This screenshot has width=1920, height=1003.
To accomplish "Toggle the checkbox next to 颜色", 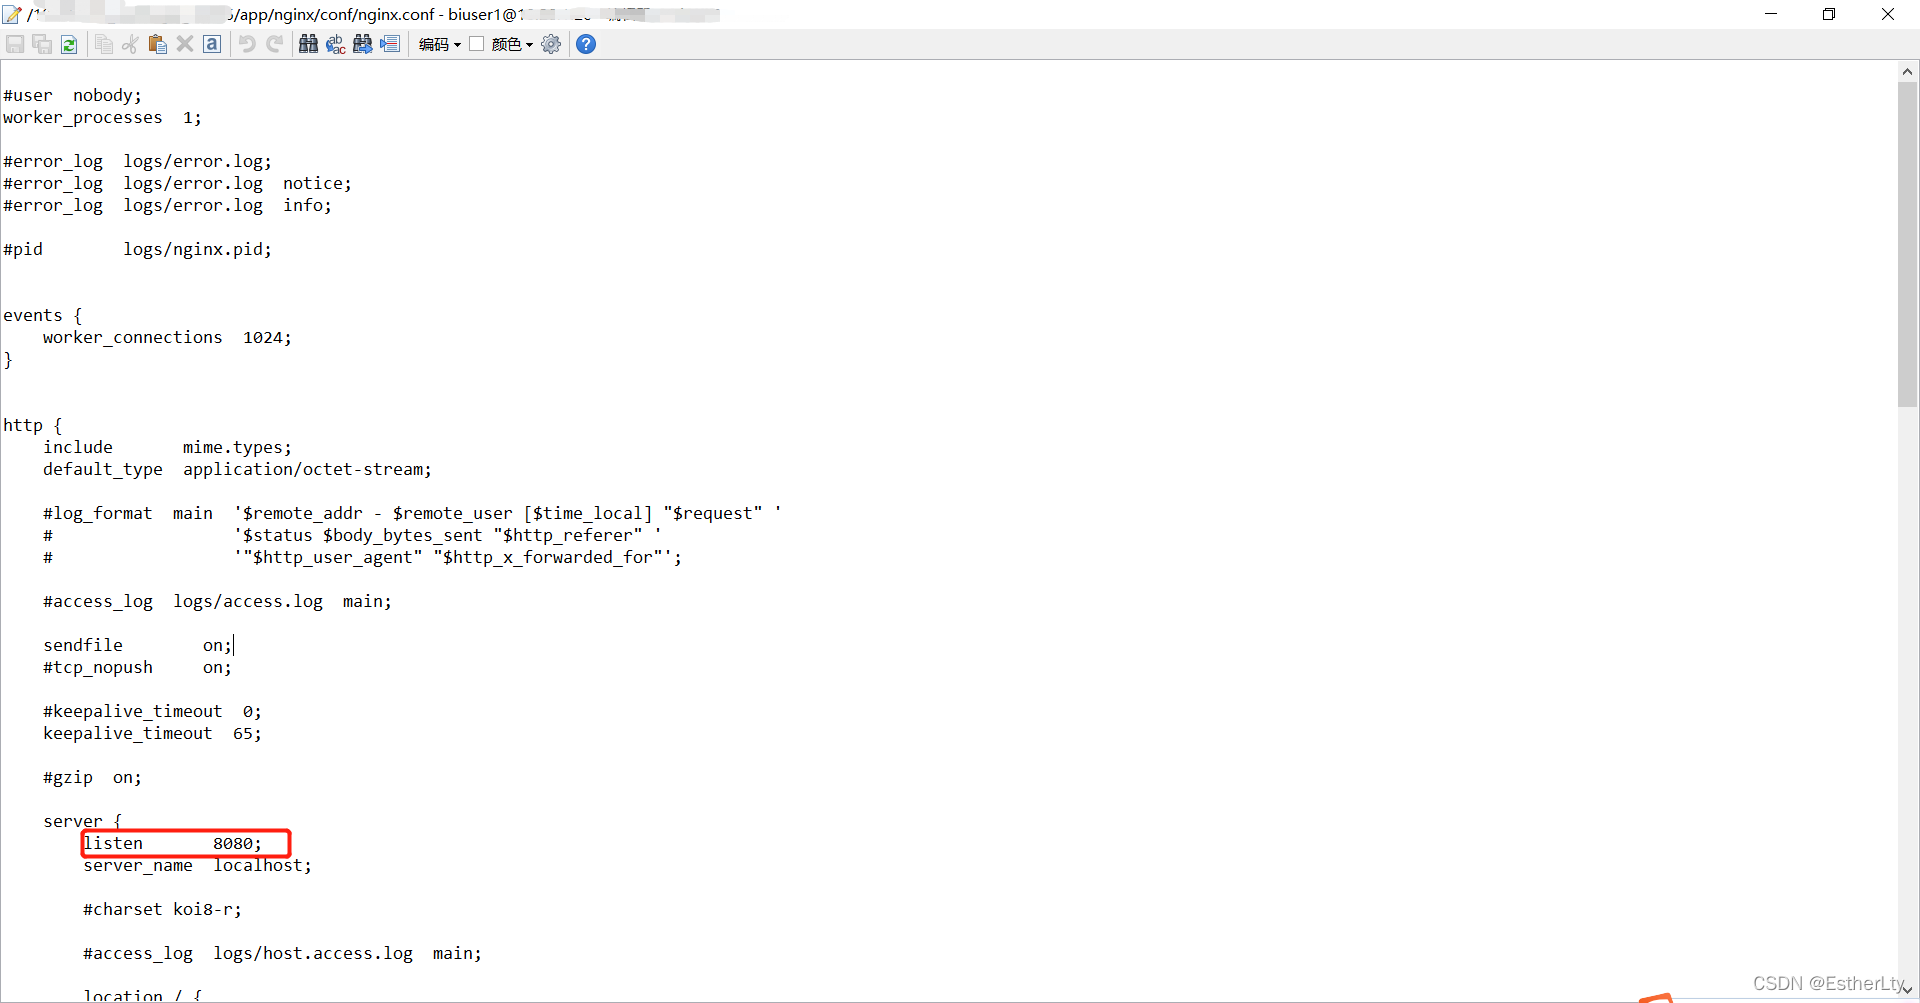I will point(477,44).
